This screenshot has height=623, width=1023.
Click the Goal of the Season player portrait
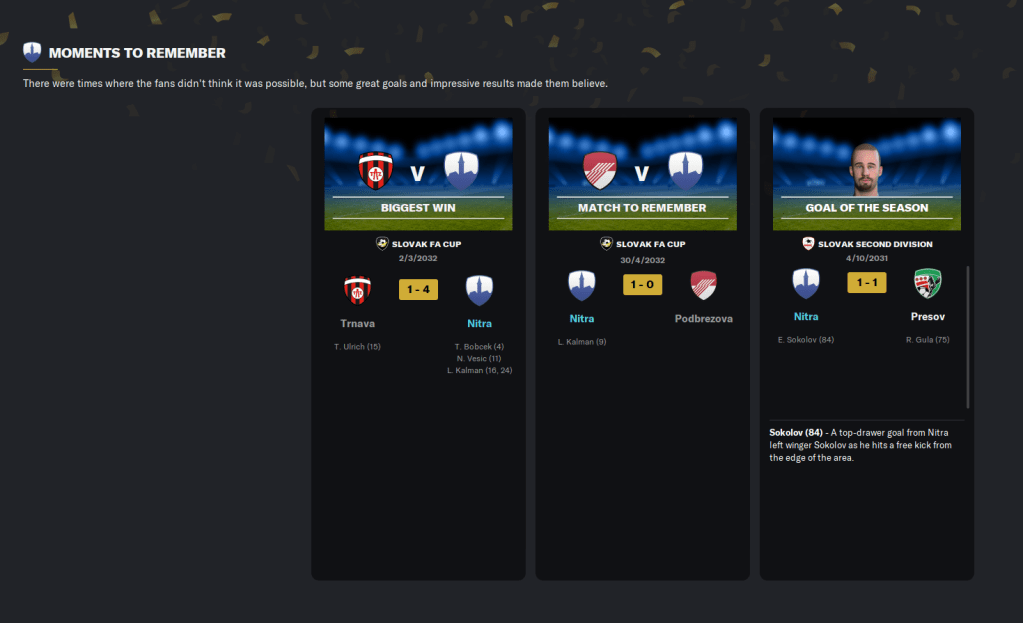click(x=866, y=169)
